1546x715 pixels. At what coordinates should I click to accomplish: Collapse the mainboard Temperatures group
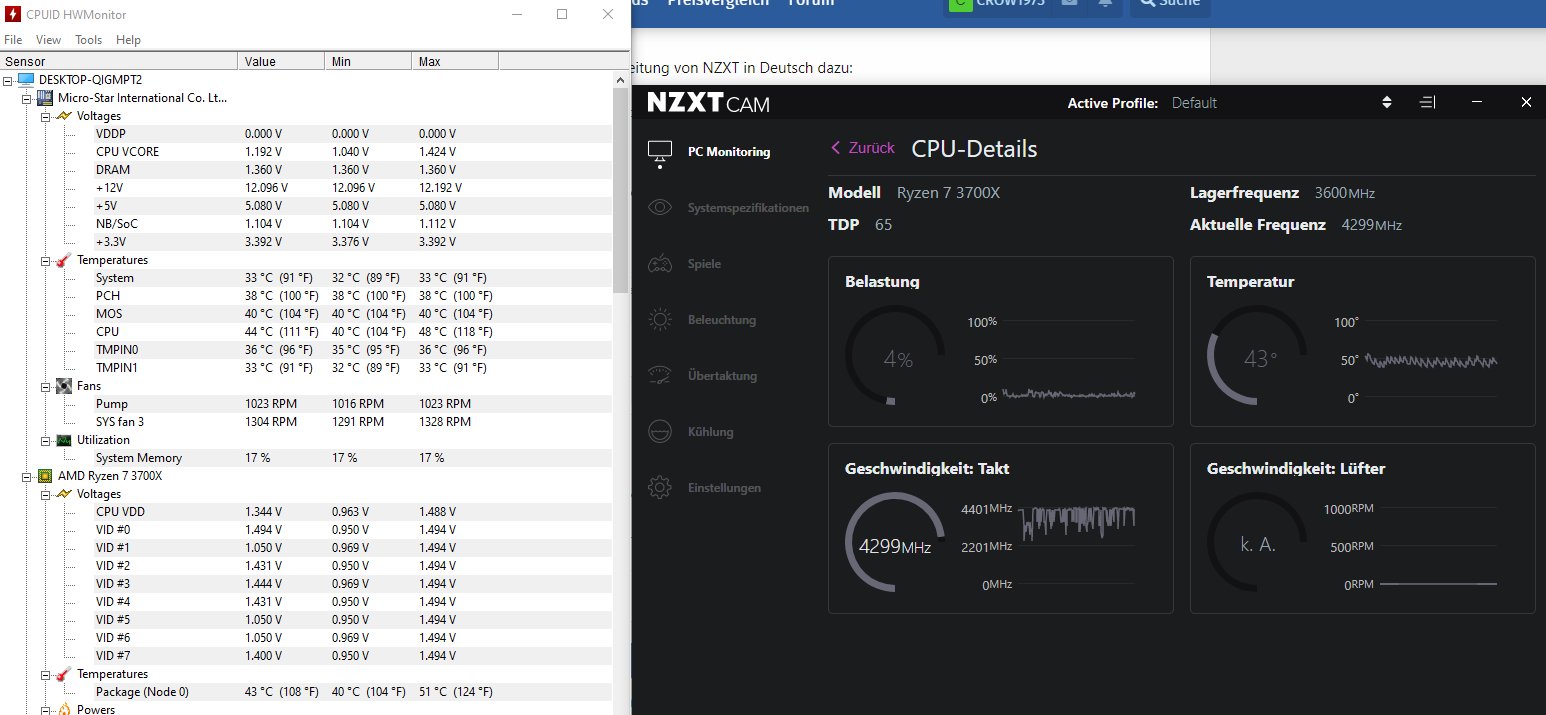(x=45, y=260)
